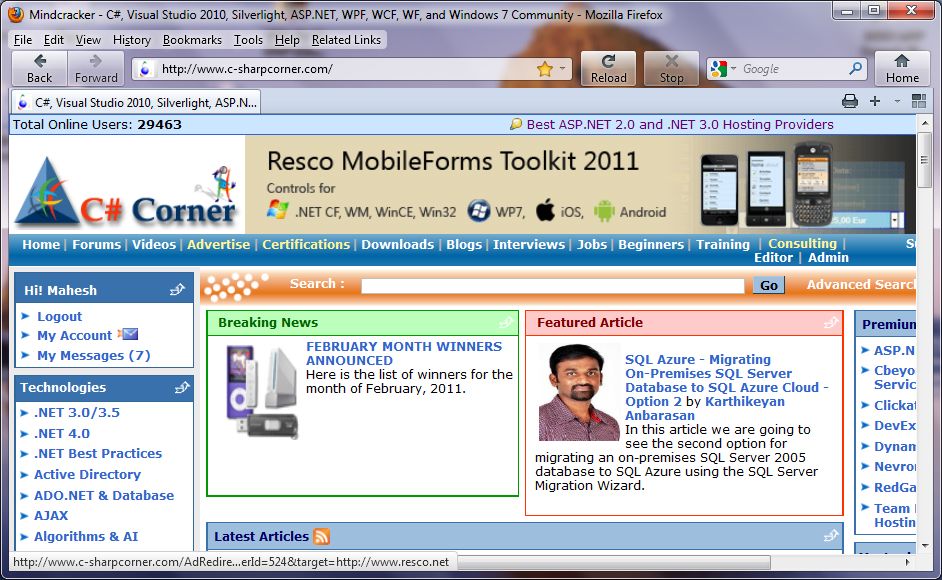This screenshot has height=580, width=942.
Task: Open the File menu
Action: (23, 40)
